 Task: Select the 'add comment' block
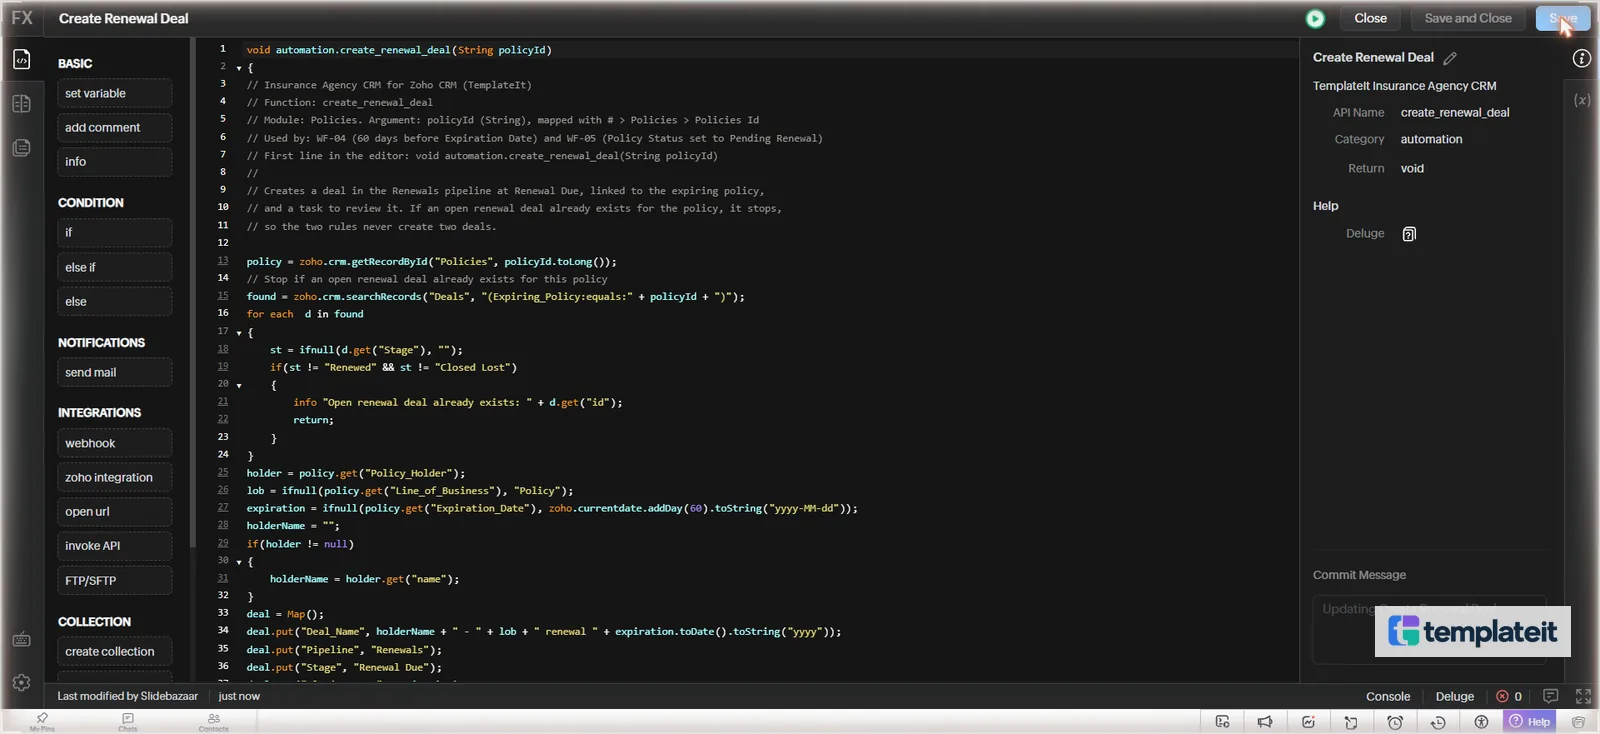click(114, 128)
